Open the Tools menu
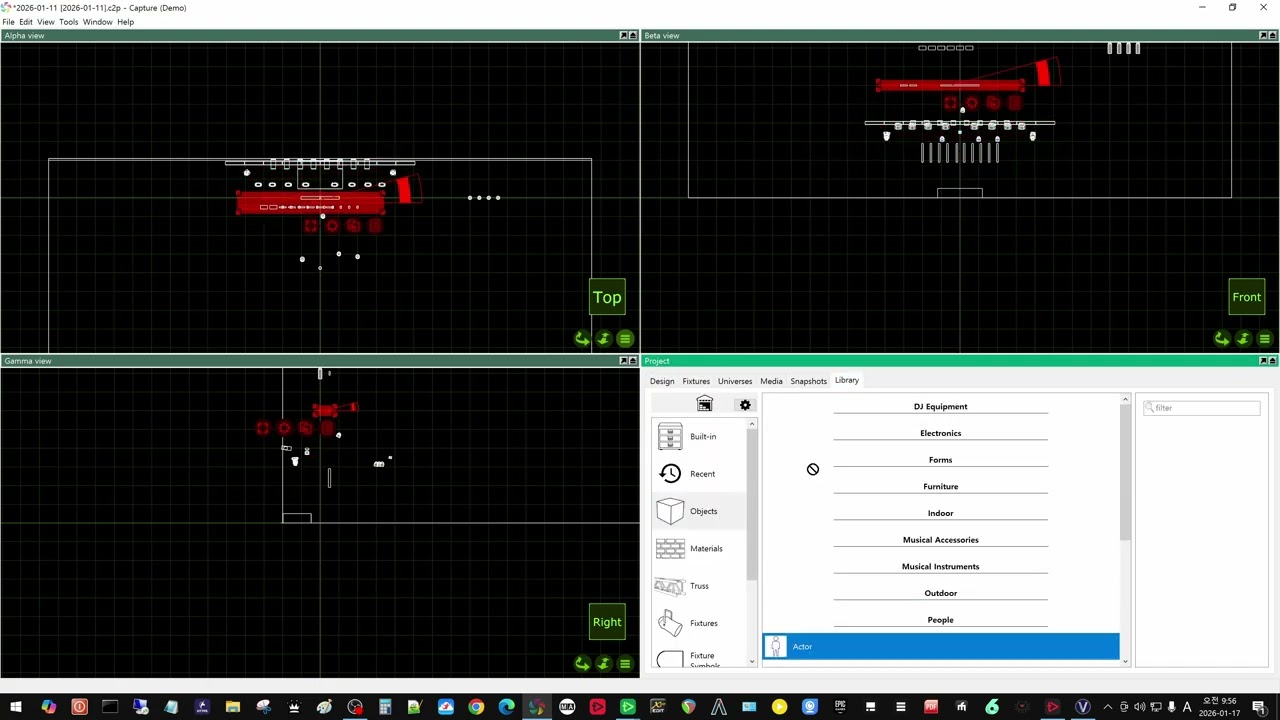 coord(68,21)
